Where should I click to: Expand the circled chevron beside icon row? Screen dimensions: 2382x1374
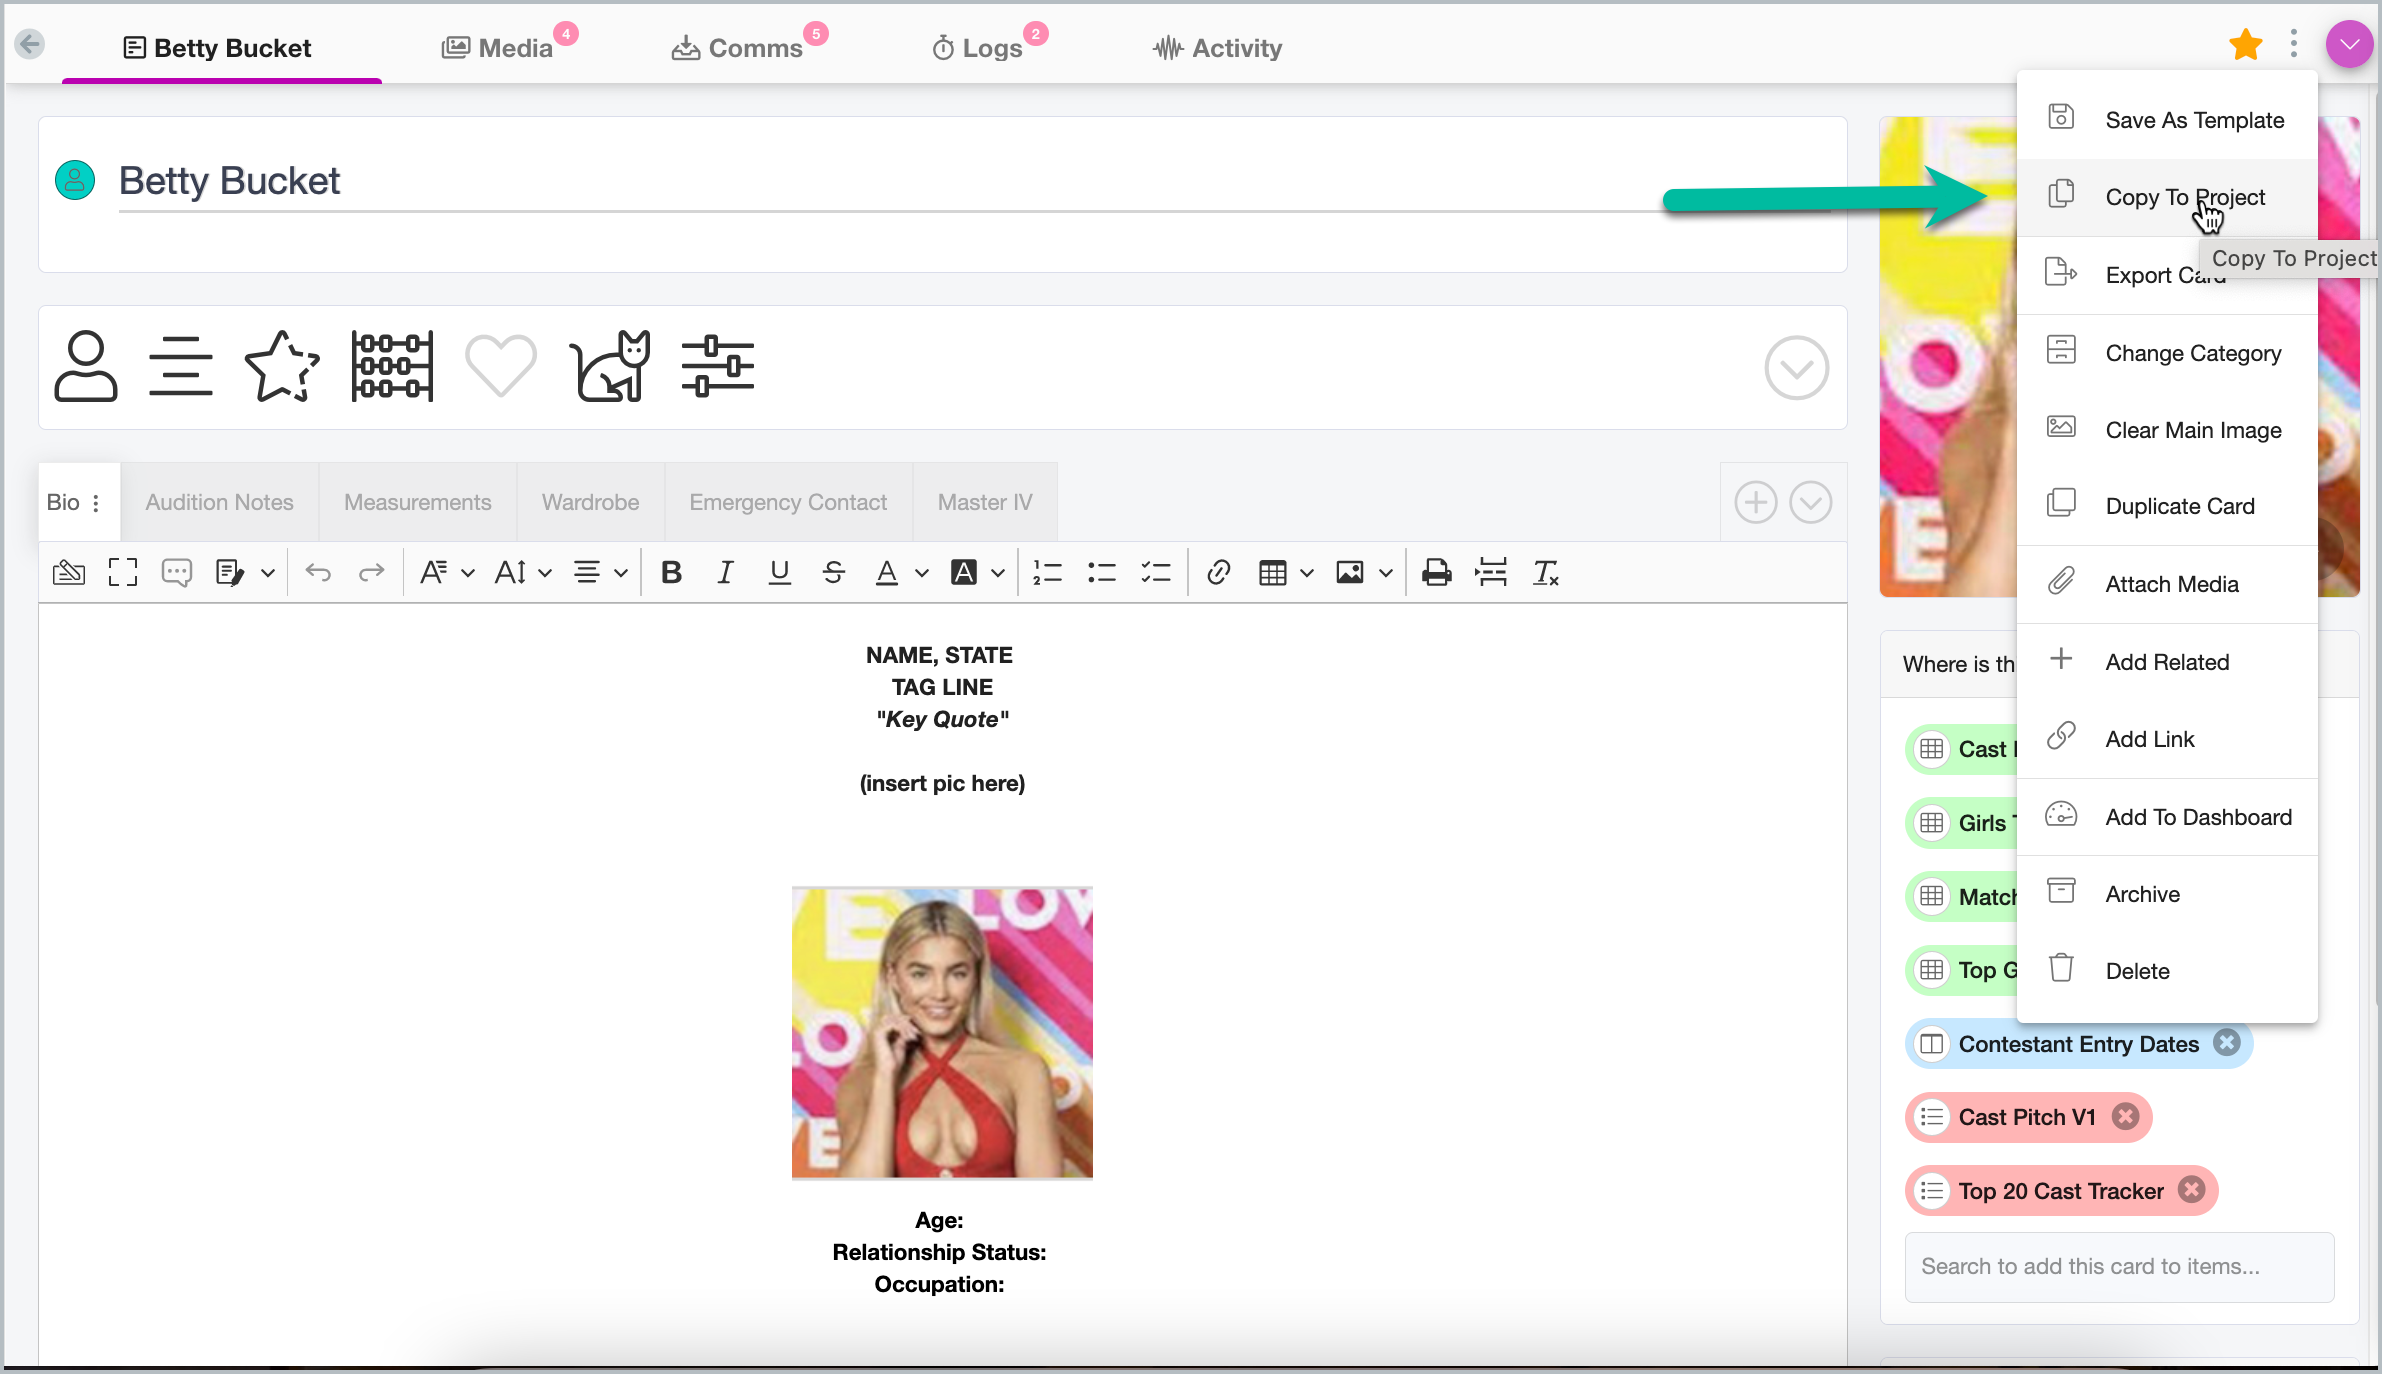[1796, 368]
